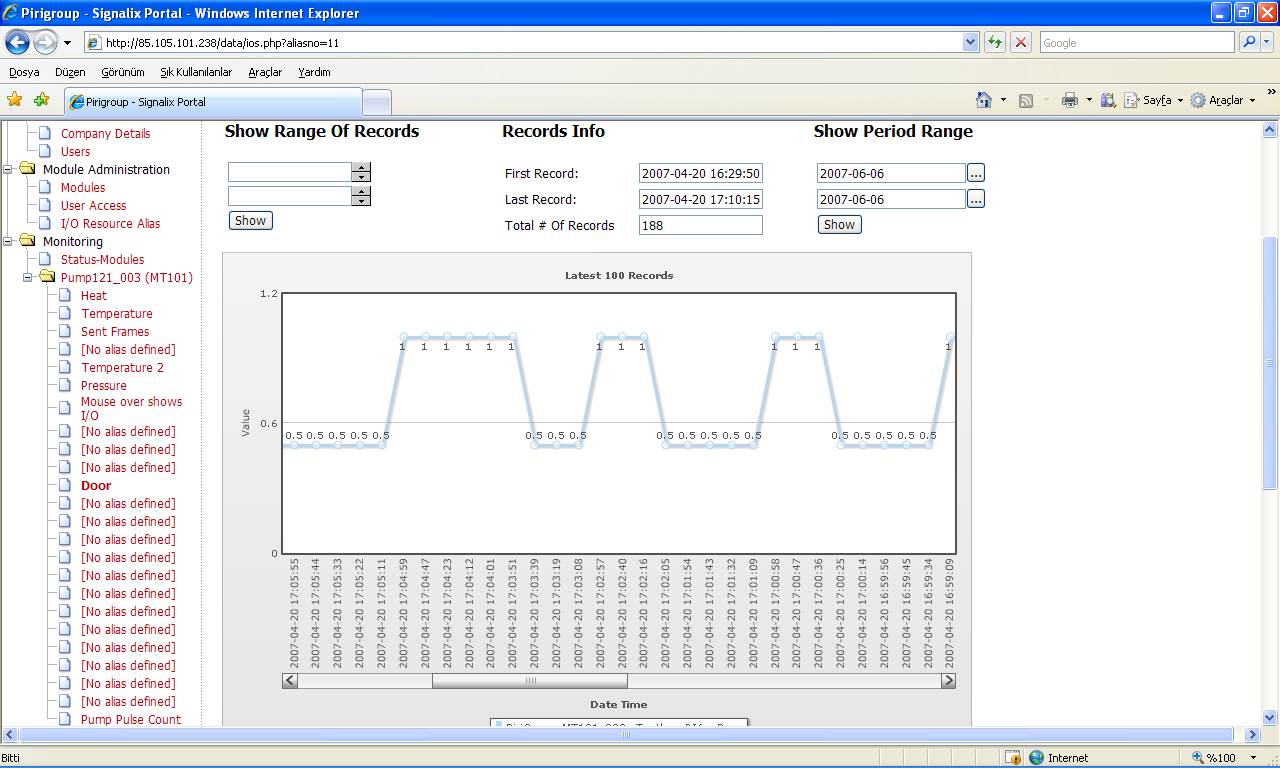
Task: Click Show under Show Range Of Records
Action: coord(250,220)
